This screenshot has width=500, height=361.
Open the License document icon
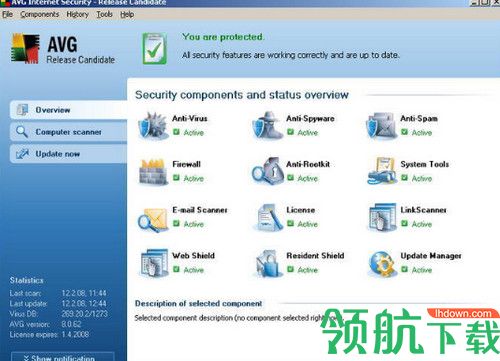[x=268, y=217]
